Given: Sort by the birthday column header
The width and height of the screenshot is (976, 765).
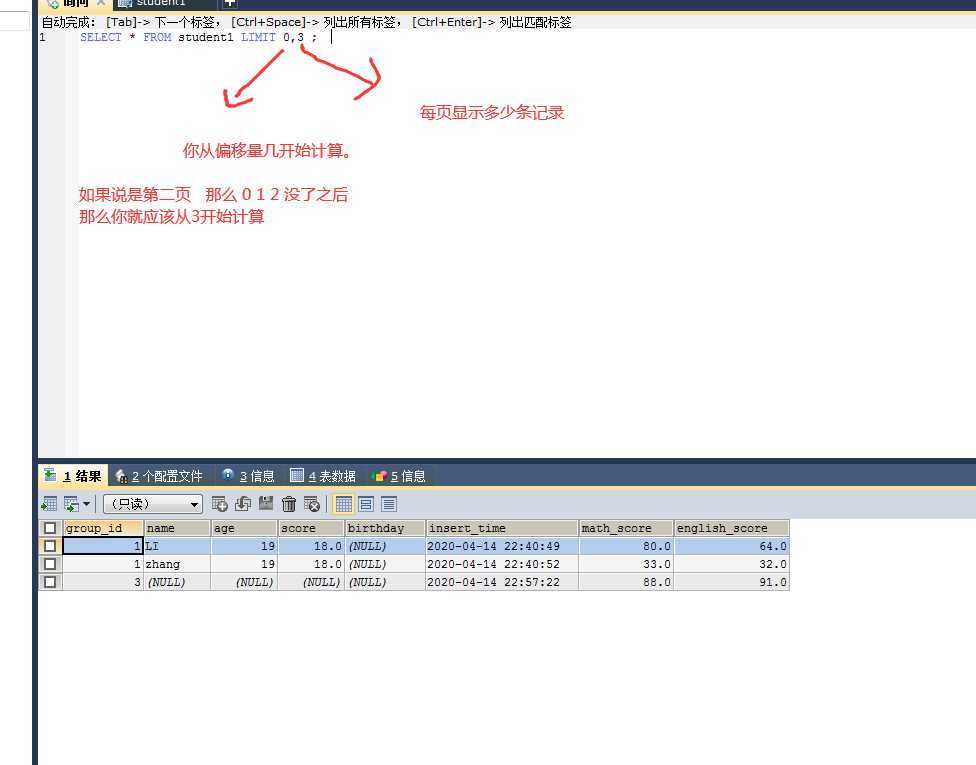Looking at the screenshot, I should click(x=385, y=528).
